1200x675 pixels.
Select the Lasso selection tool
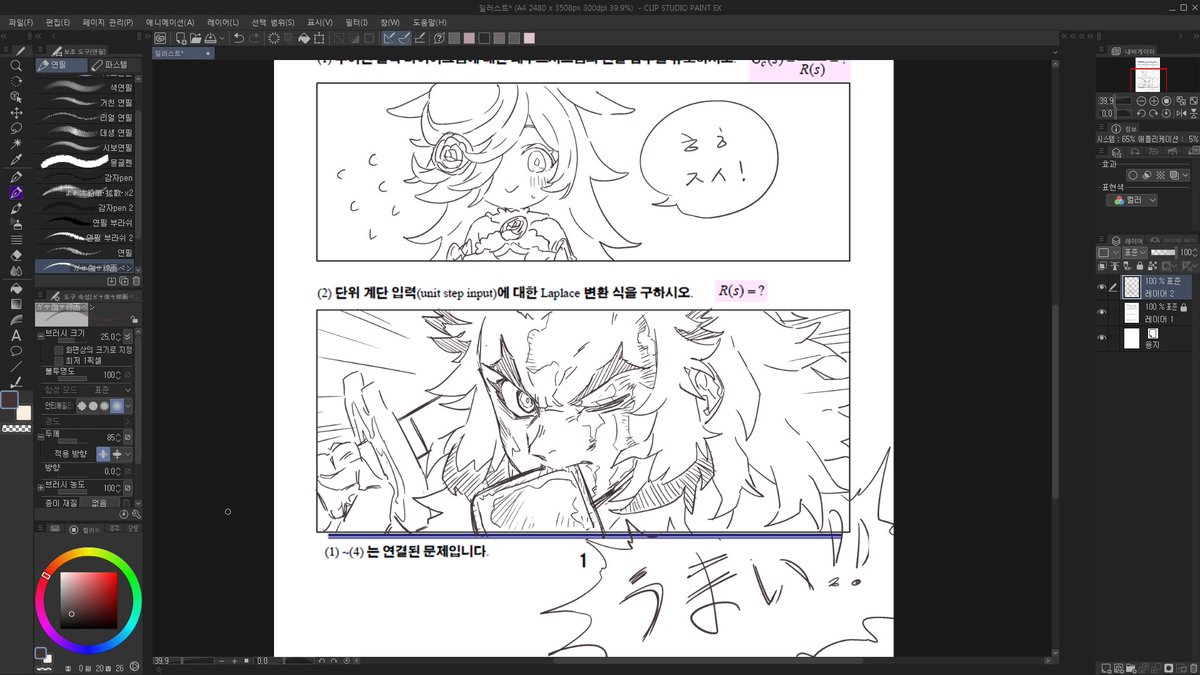[x=16, y=128]
